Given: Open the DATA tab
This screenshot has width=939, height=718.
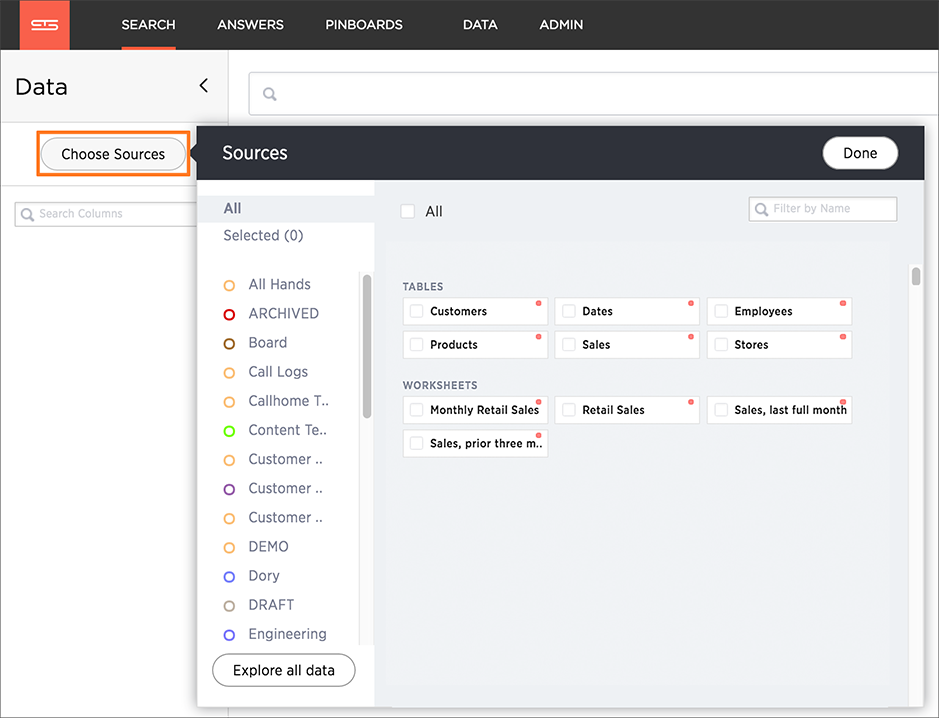Looking at the screenshot, I should [x=480, y=25].
